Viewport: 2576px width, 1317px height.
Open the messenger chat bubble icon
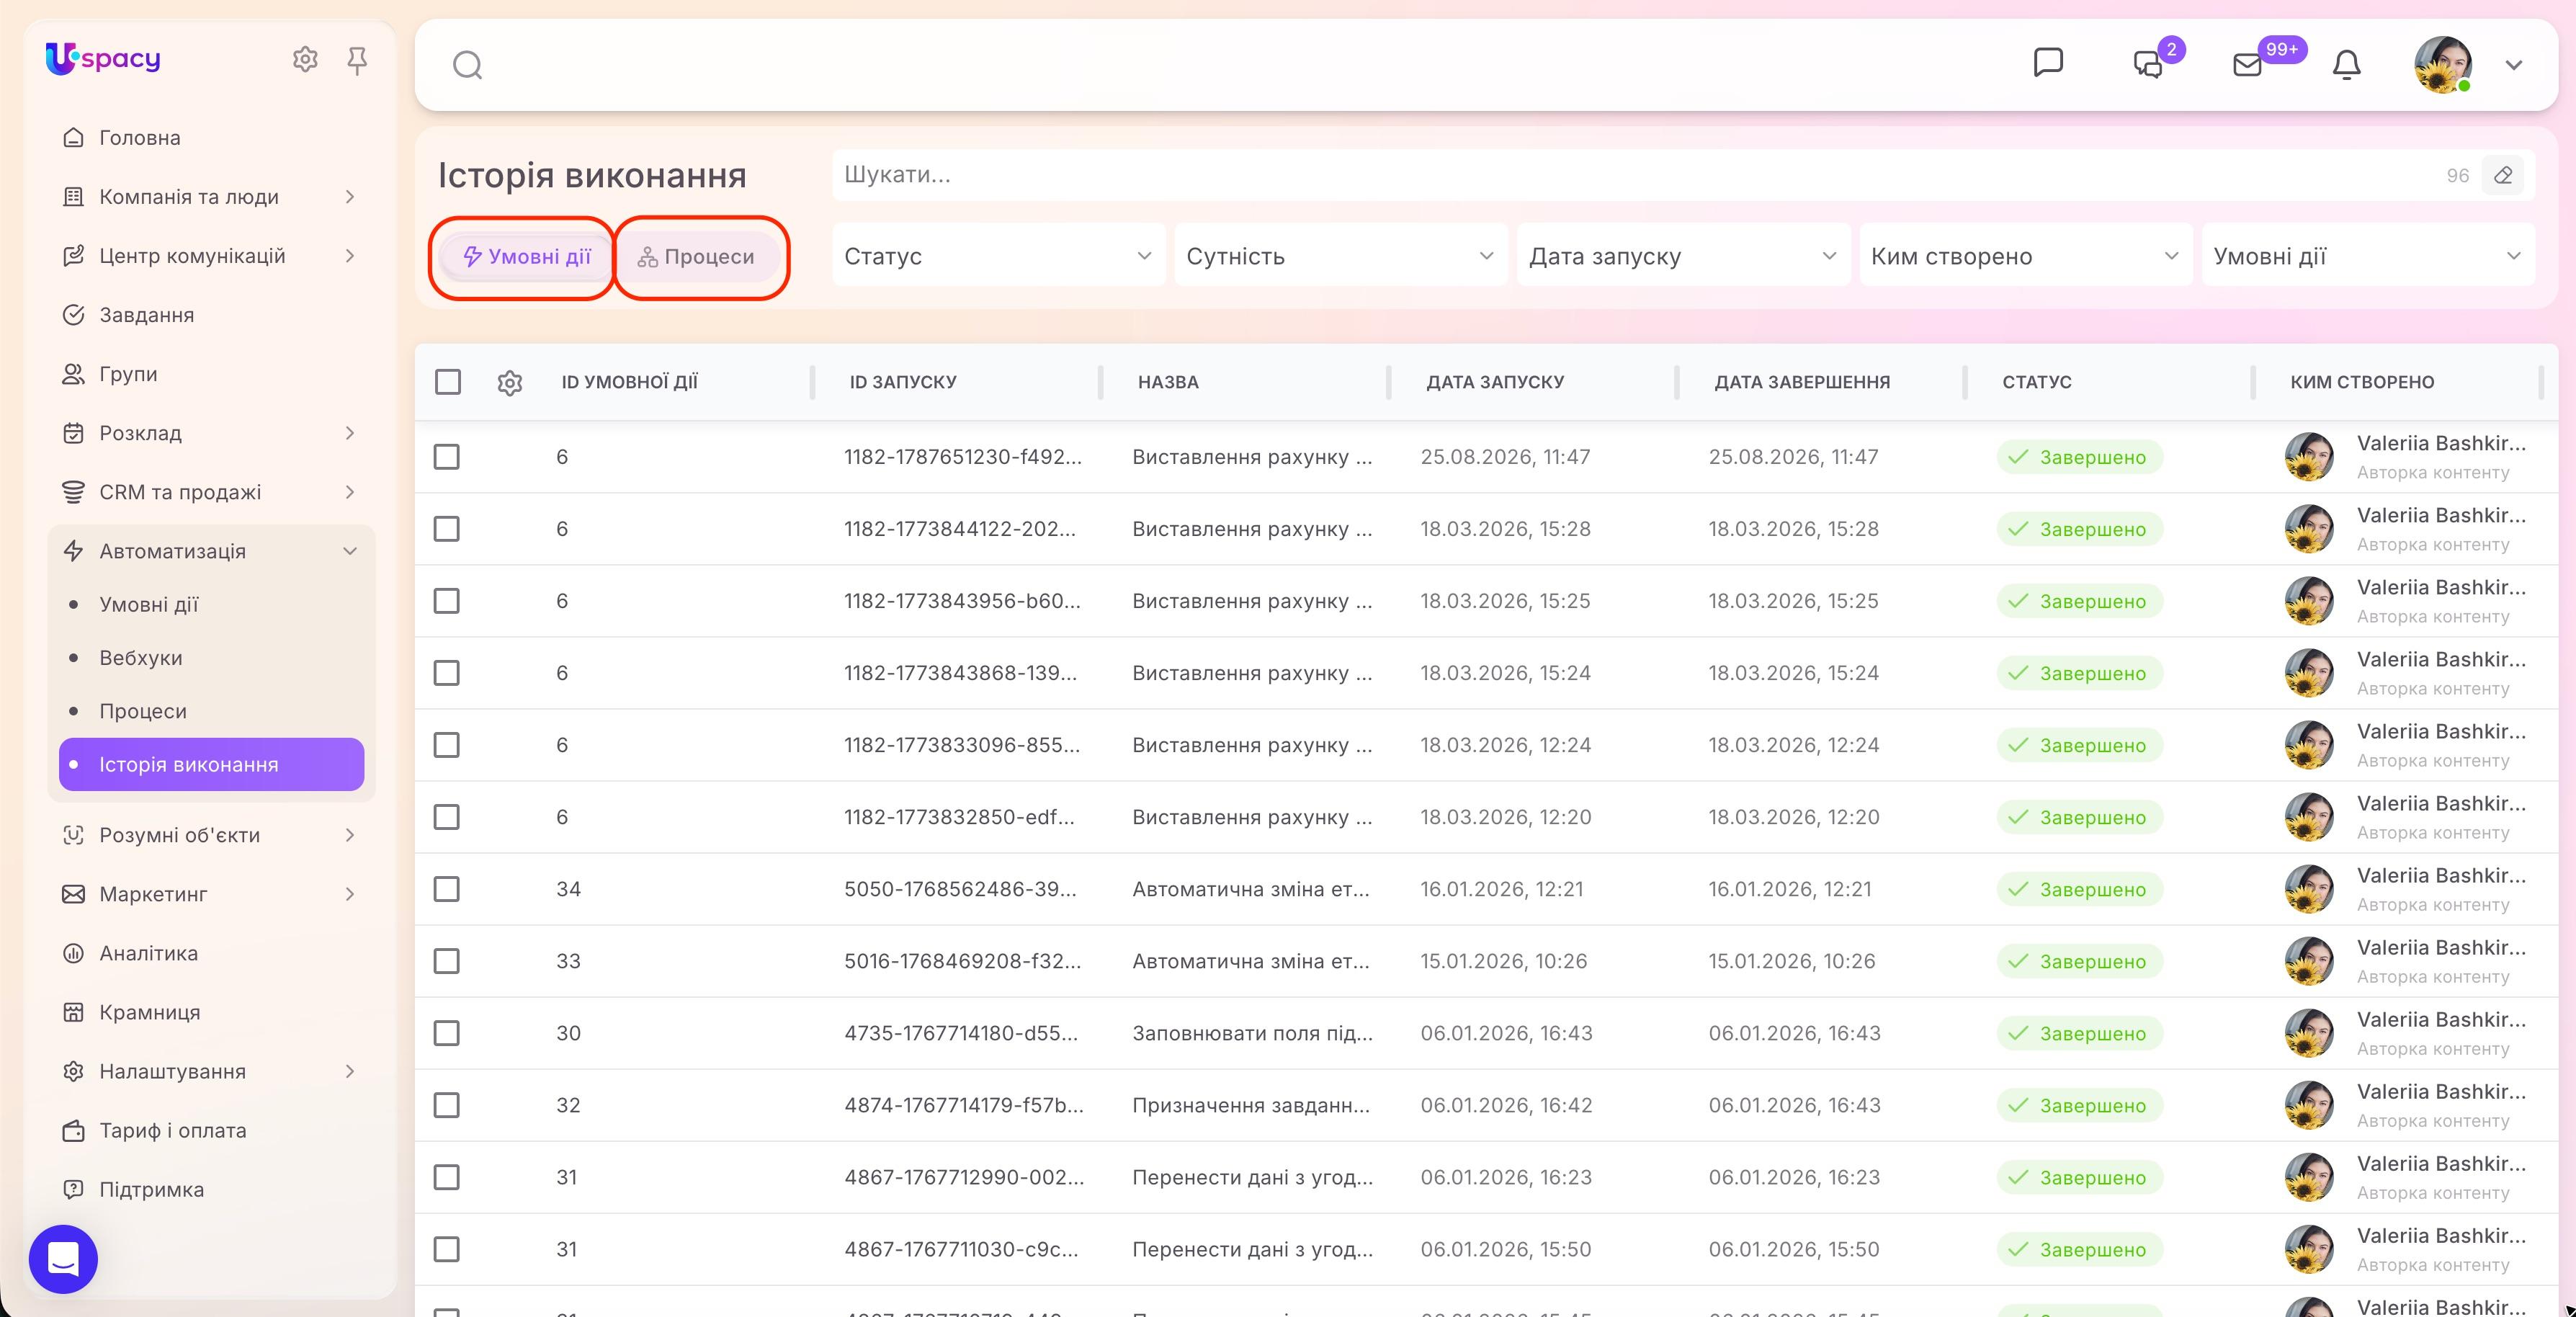[x=2048, y=62]
